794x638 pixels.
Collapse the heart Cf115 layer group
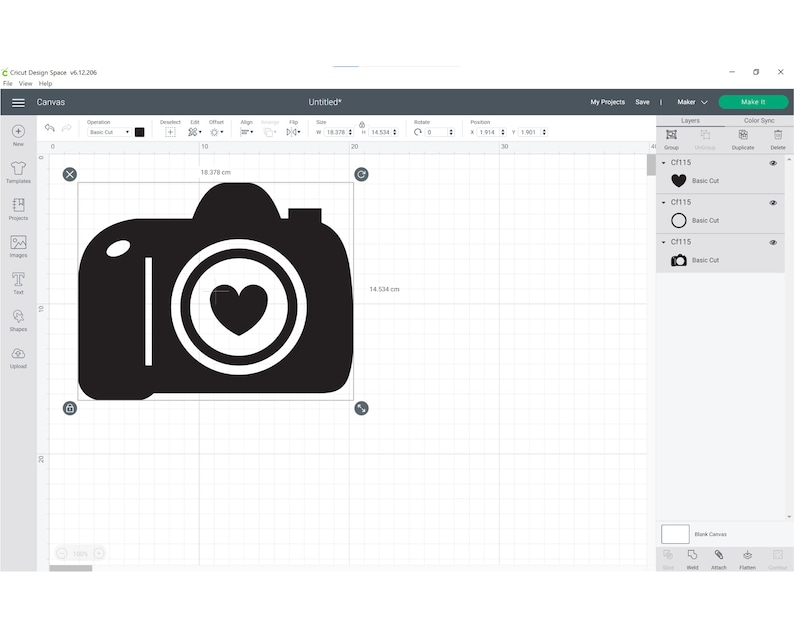click(664, 163)
